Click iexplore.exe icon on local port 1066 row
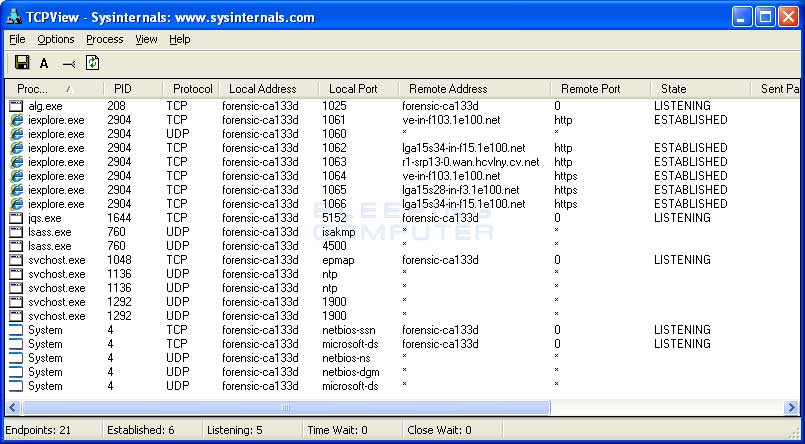This screenshot has height=444, width=805. point(16,204)
